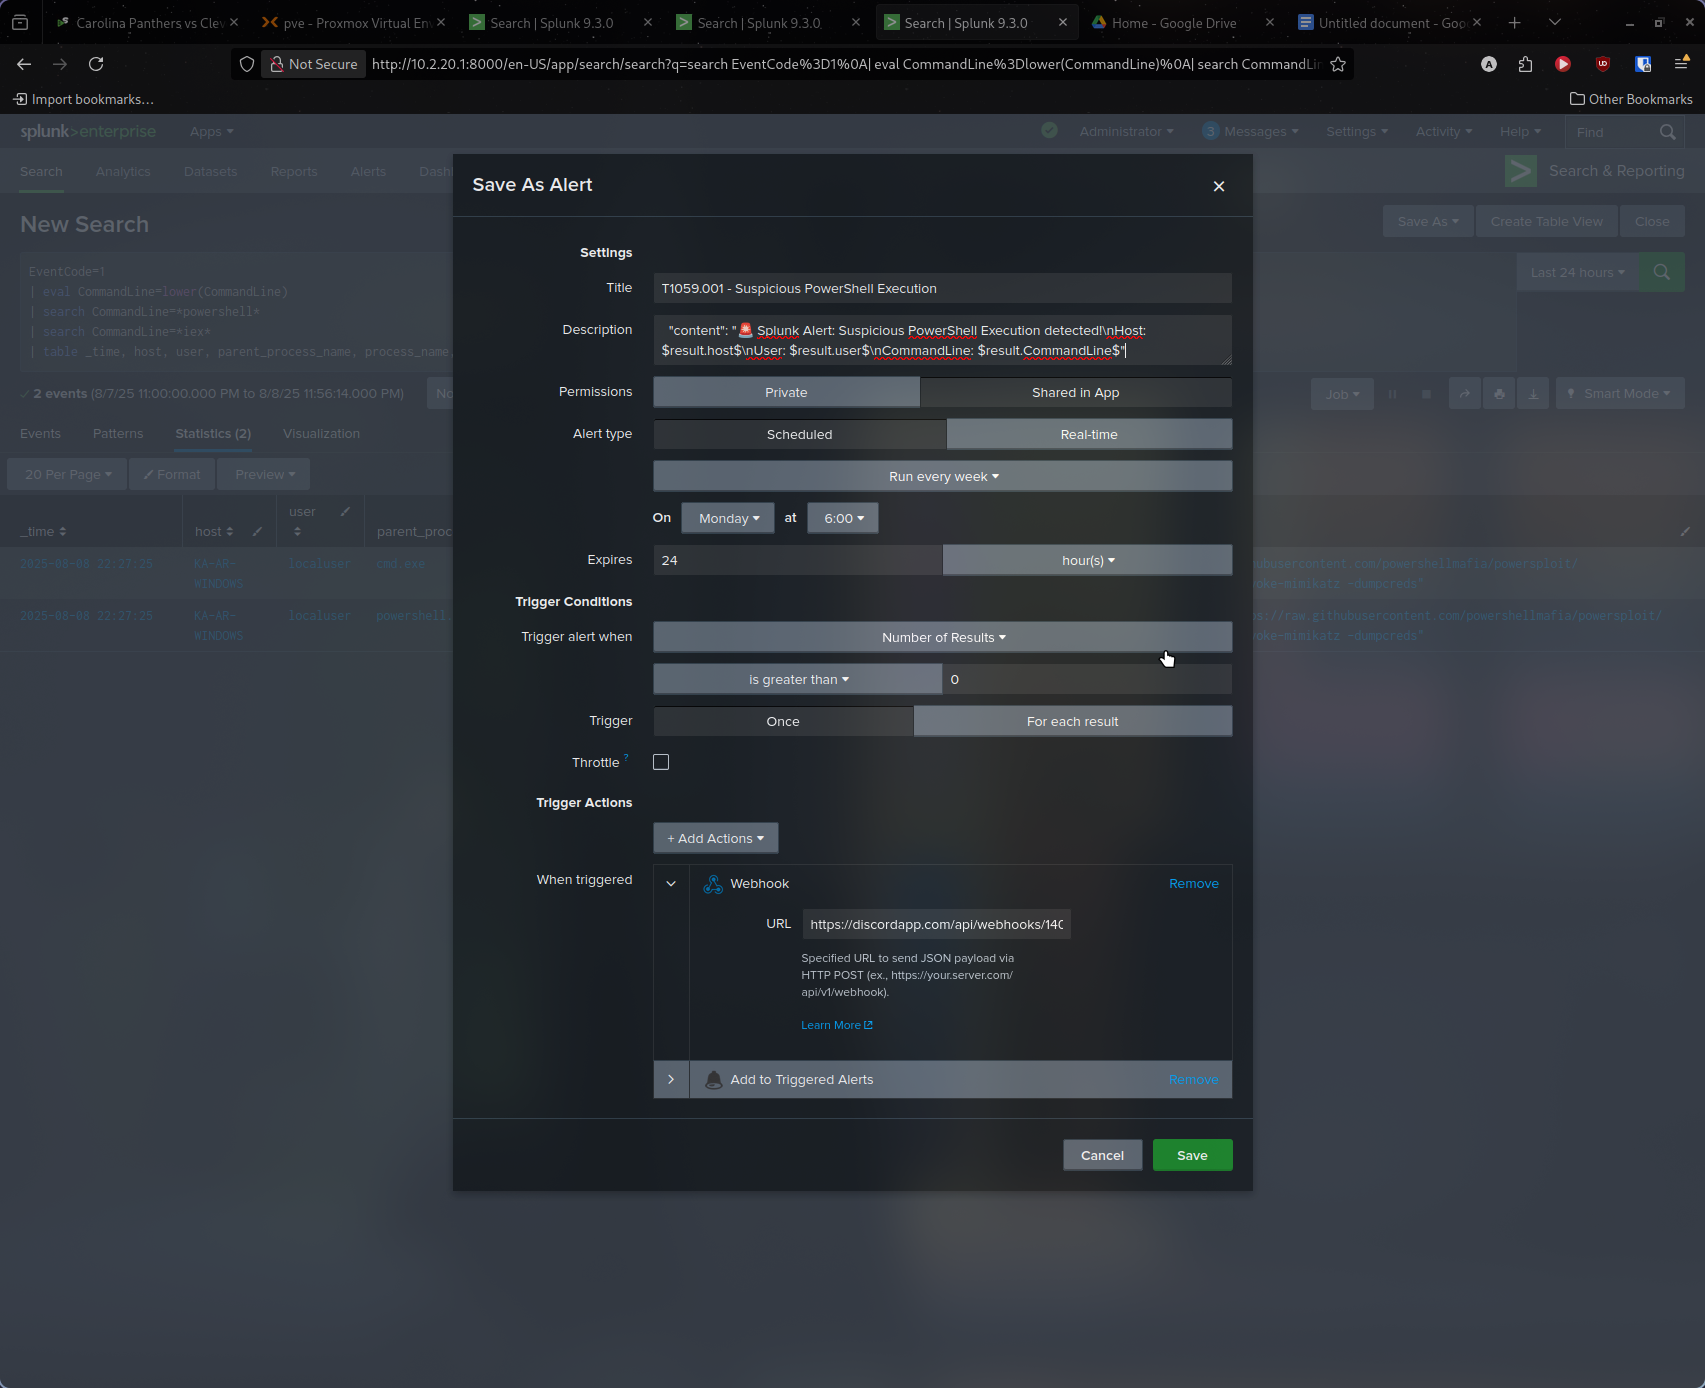This screenshot has height=1388, width=1705.
Task: Open the Run every week dropdown
Action: pos(942,477)
